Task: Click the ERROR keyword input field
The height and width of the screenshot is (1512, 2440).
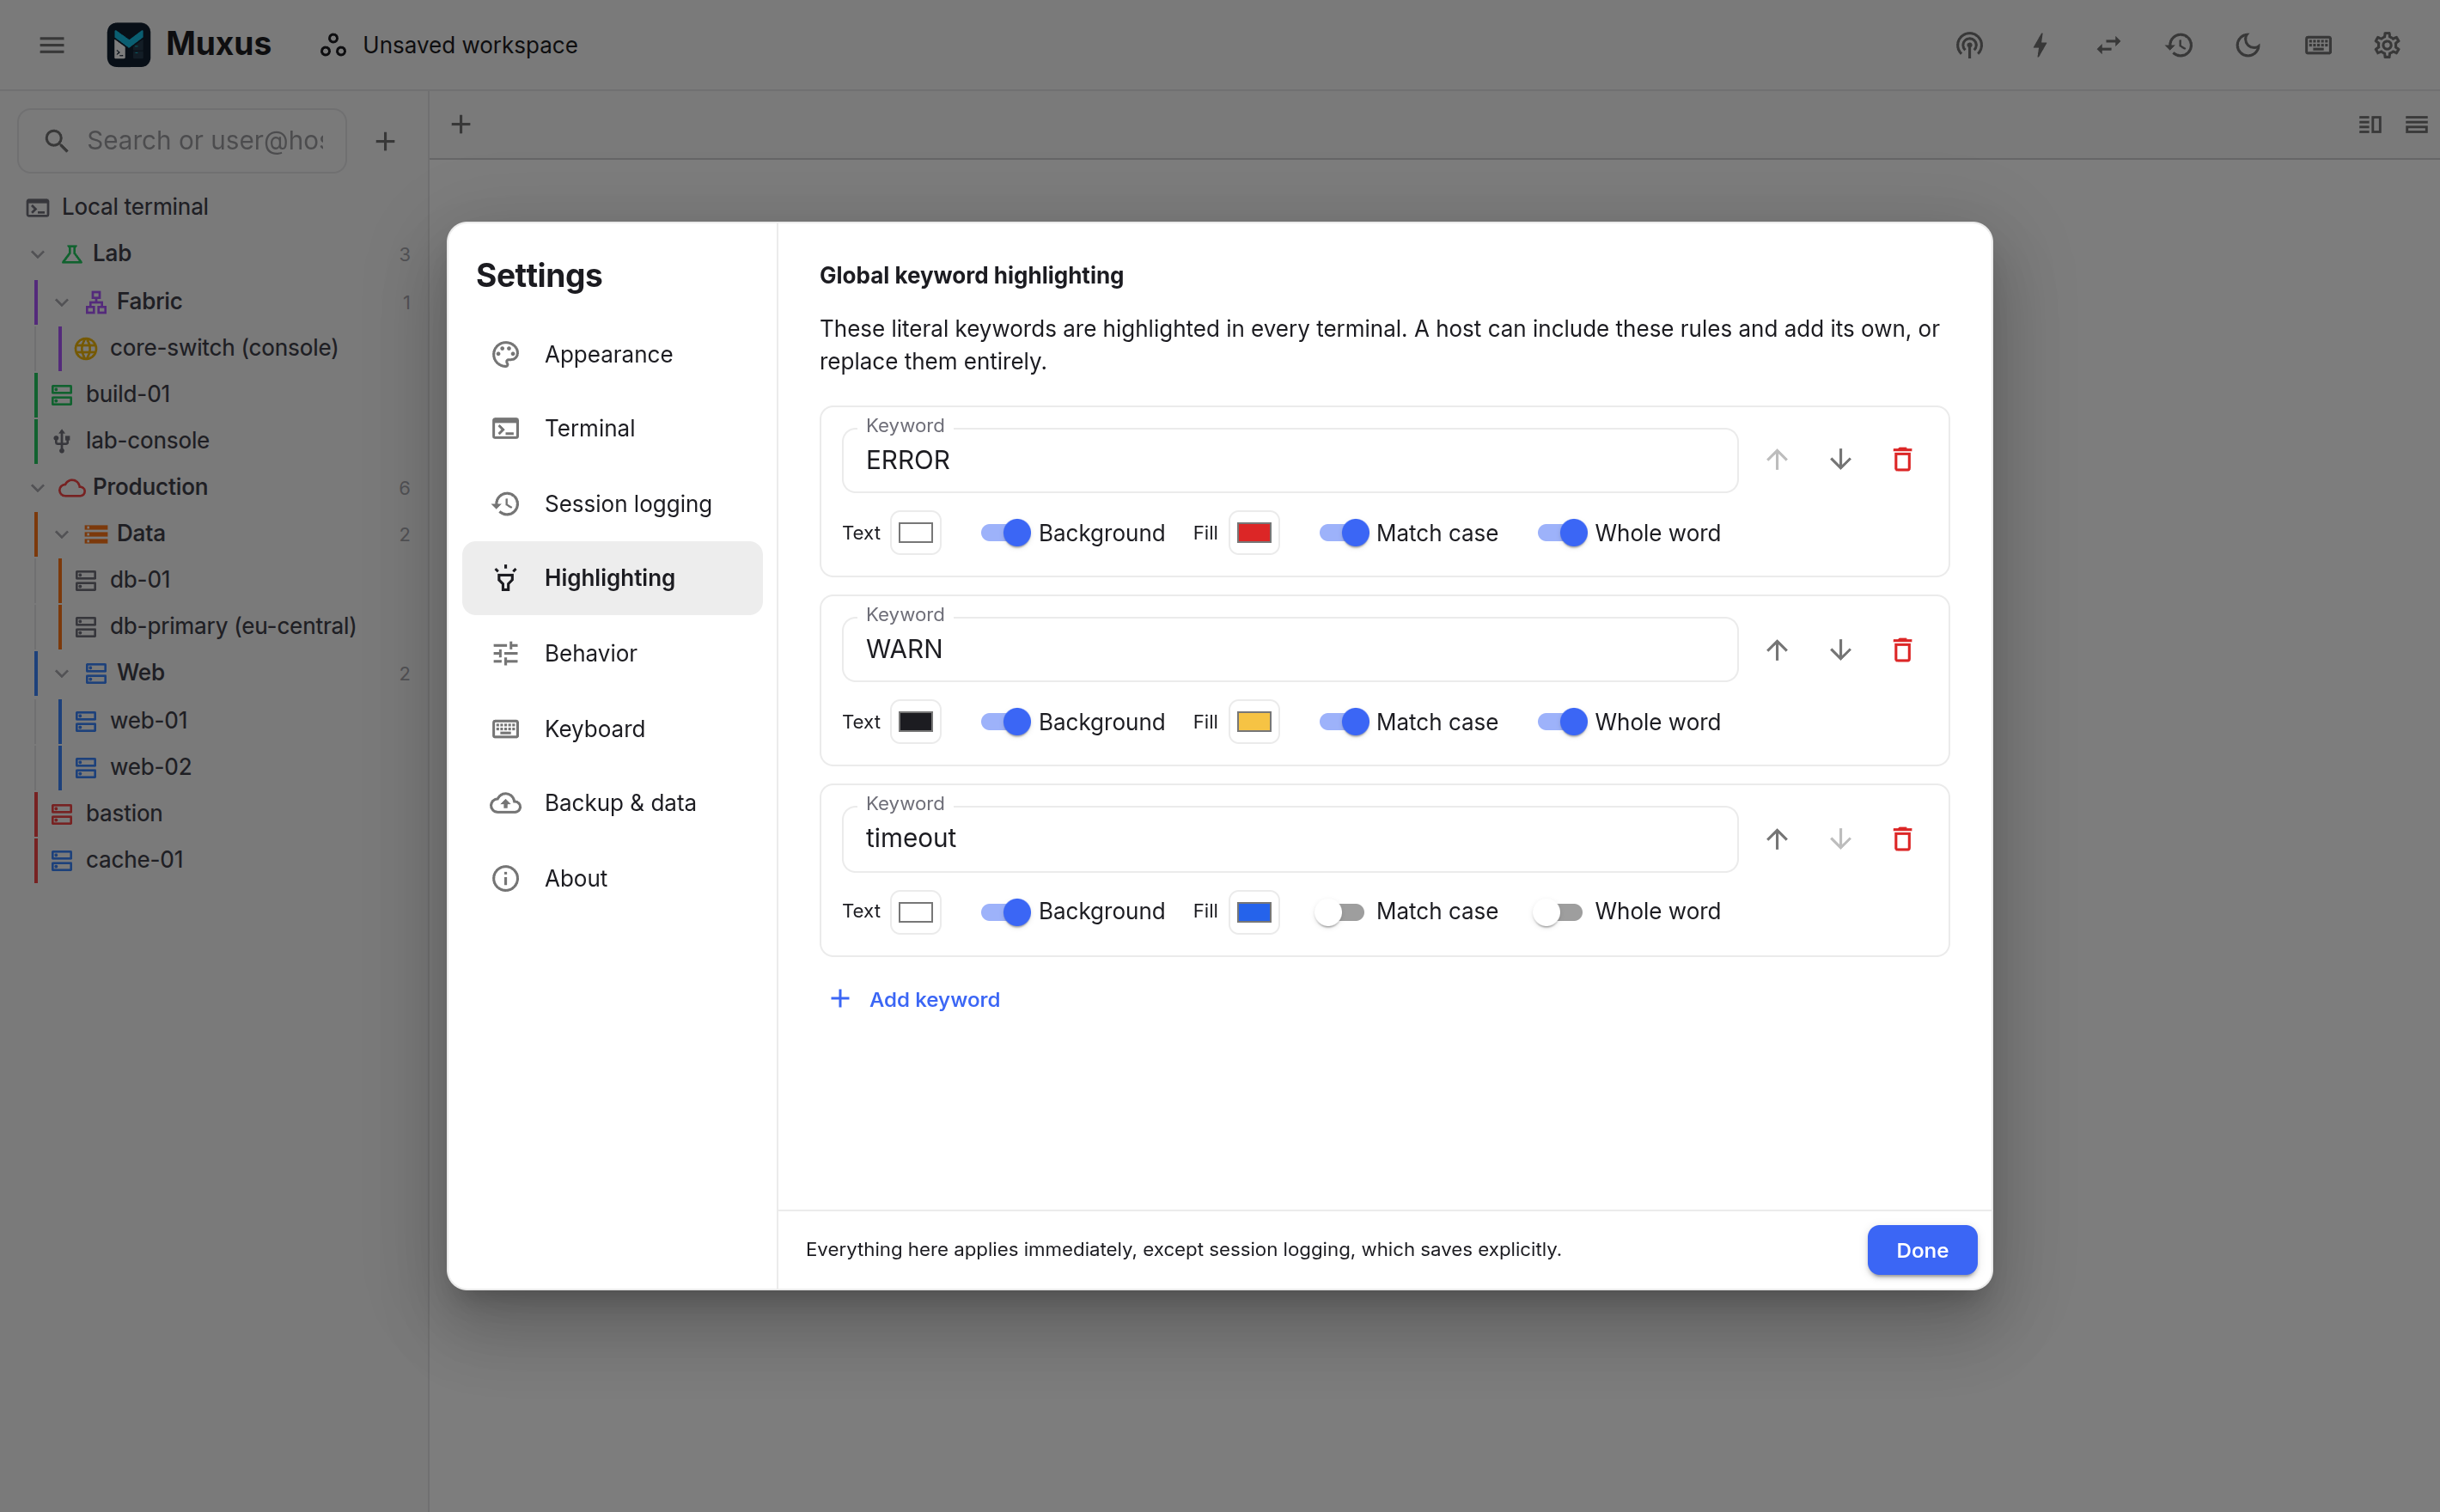Action: point(1289,460)
